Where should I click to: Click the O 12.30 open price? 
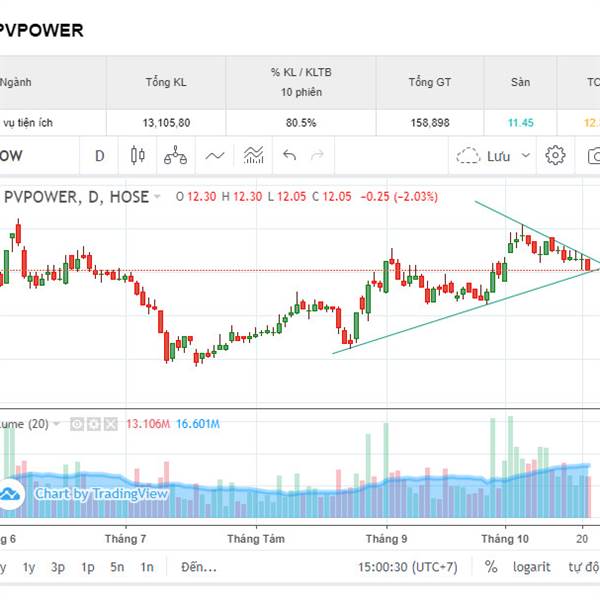(x=196, y=197)
